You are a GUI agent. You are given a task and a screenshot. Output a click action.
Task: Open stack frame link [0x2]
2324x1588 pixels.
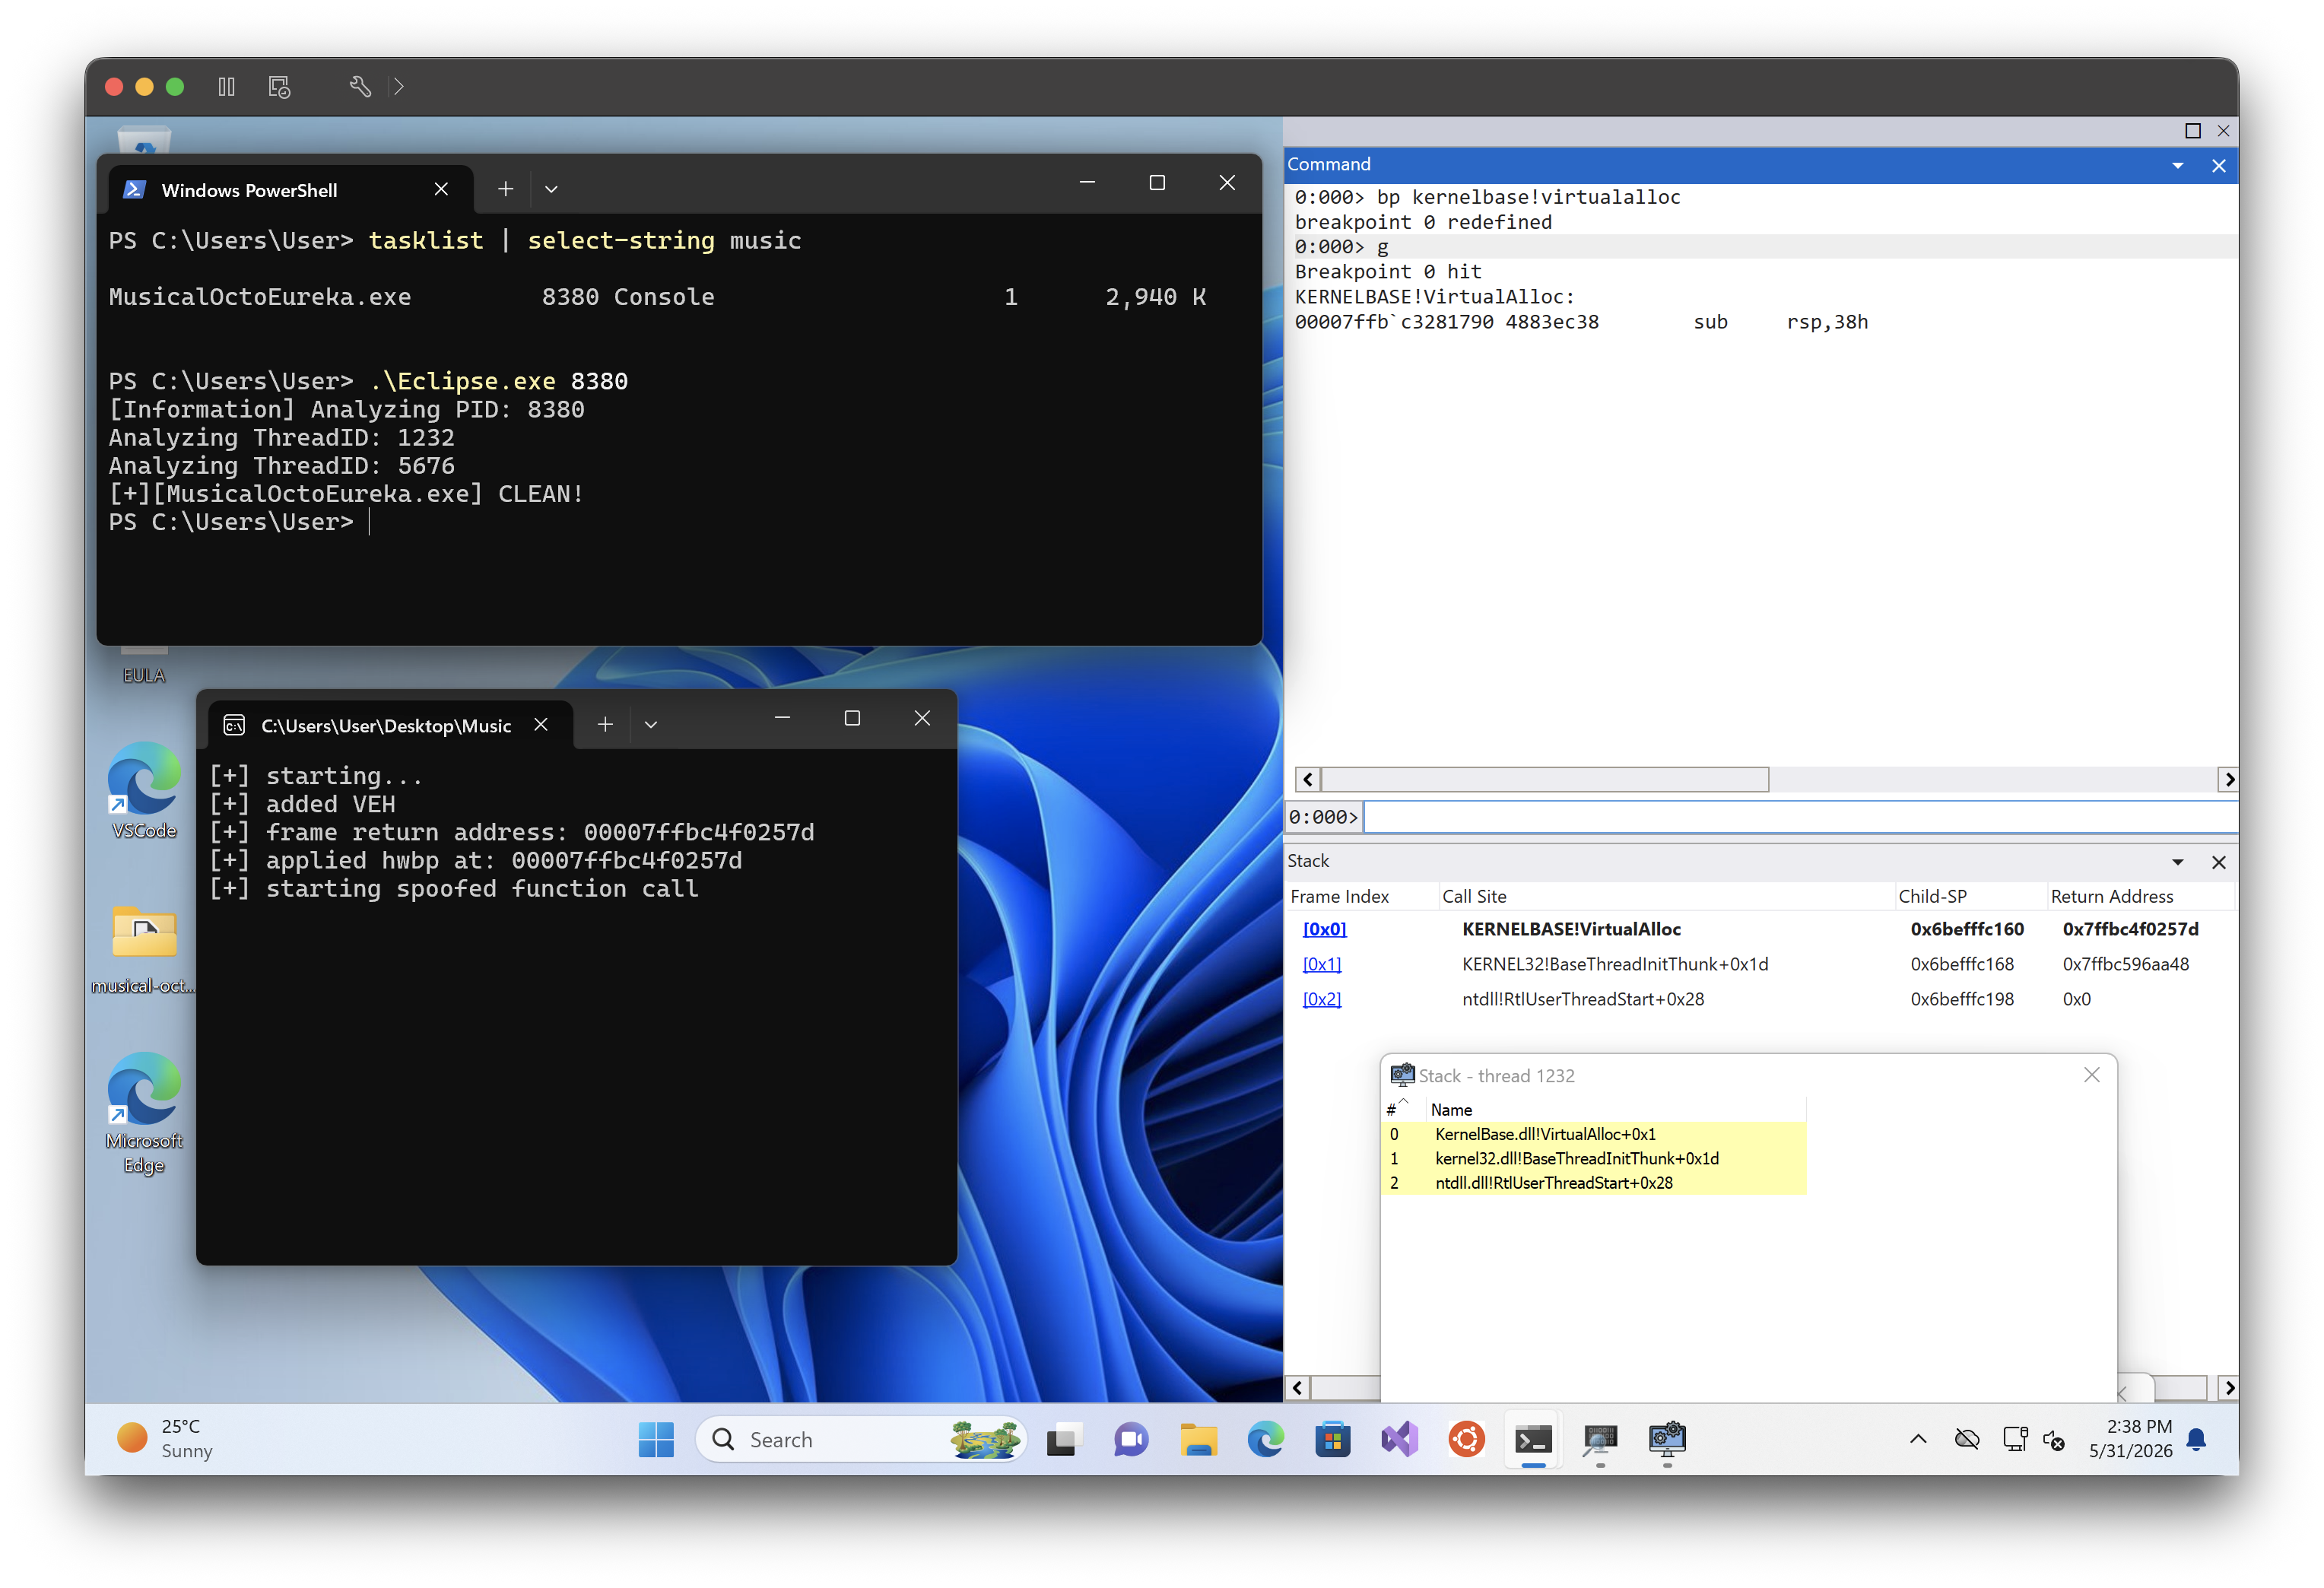pyautogui.click(x=1321, y=999)
